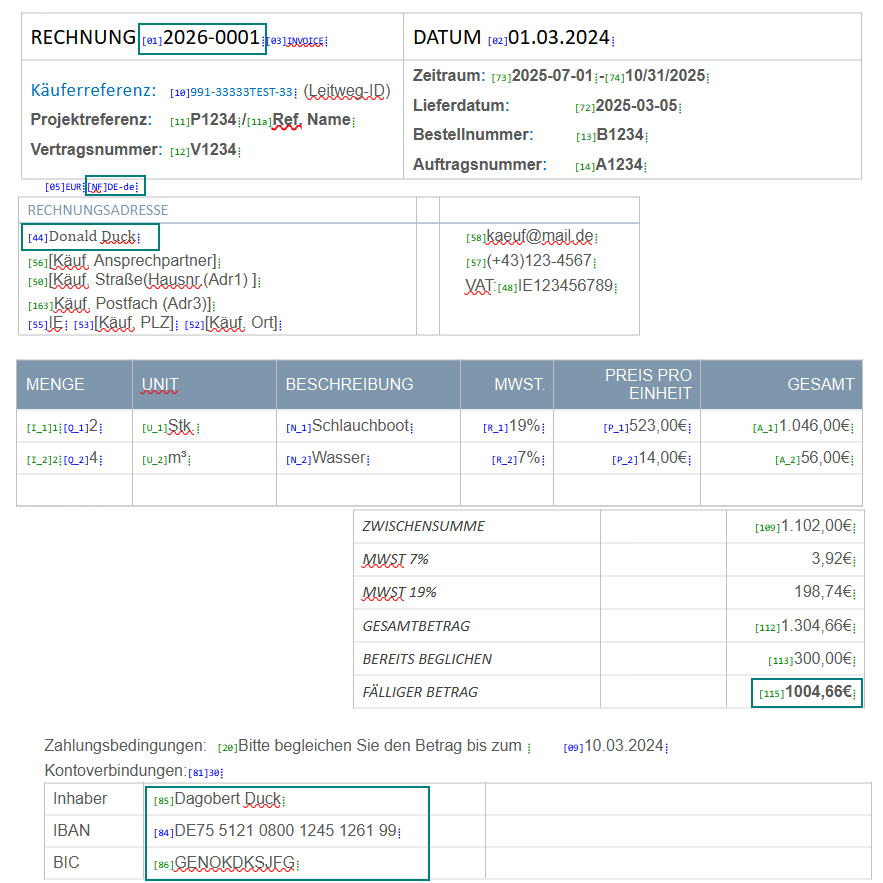Select the invoice date 01.03.2024

pyautogui.click(x=558, y=38)
